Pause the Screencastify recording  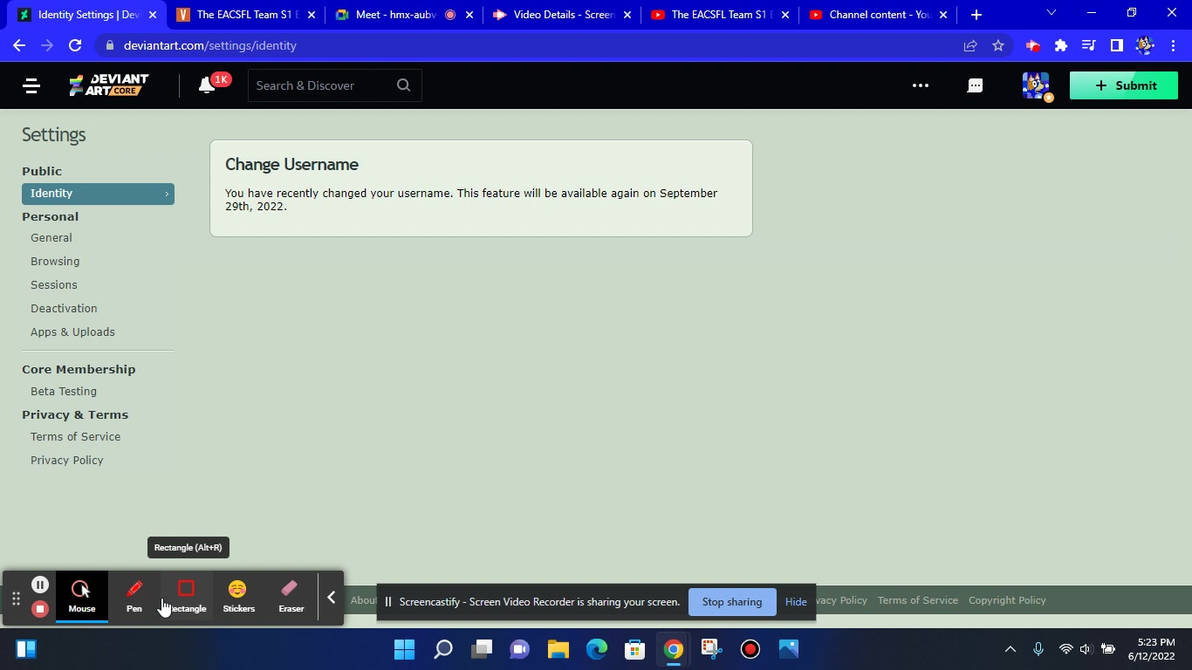click(40, 584)
